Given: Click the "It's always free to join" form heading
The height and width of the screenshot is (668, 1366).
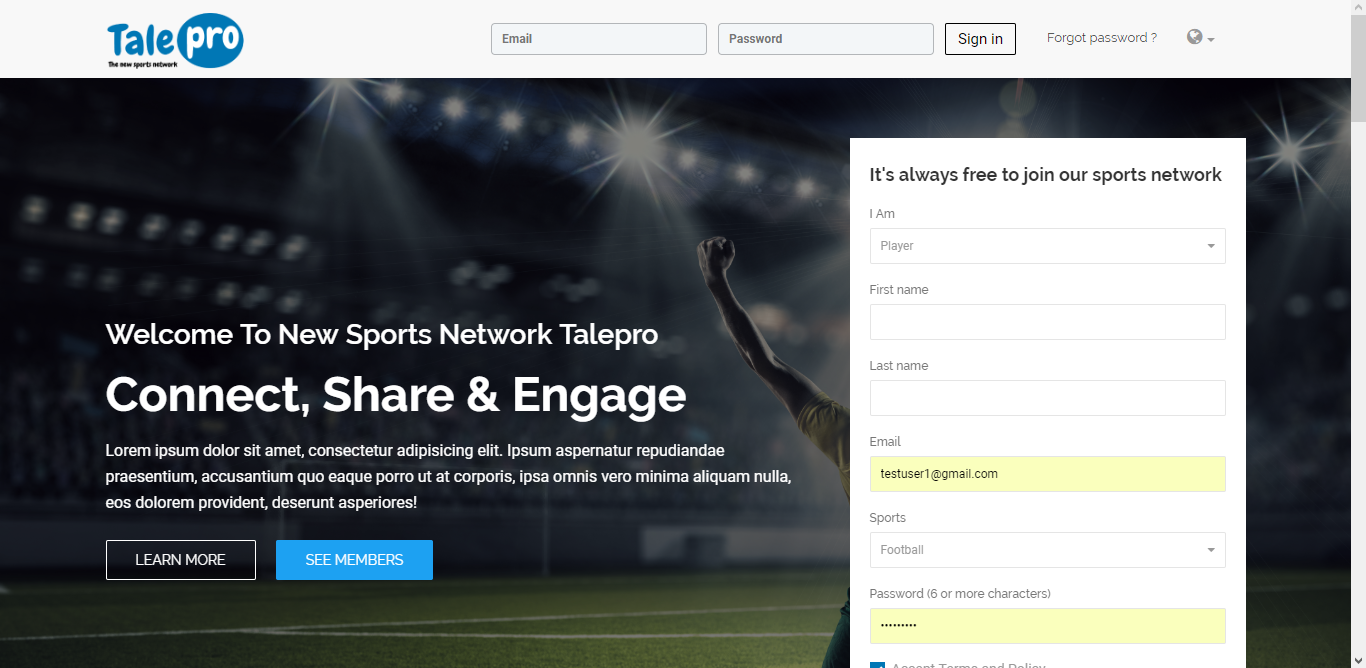Looking at the screenshot, I should [x=1046, y=175].
